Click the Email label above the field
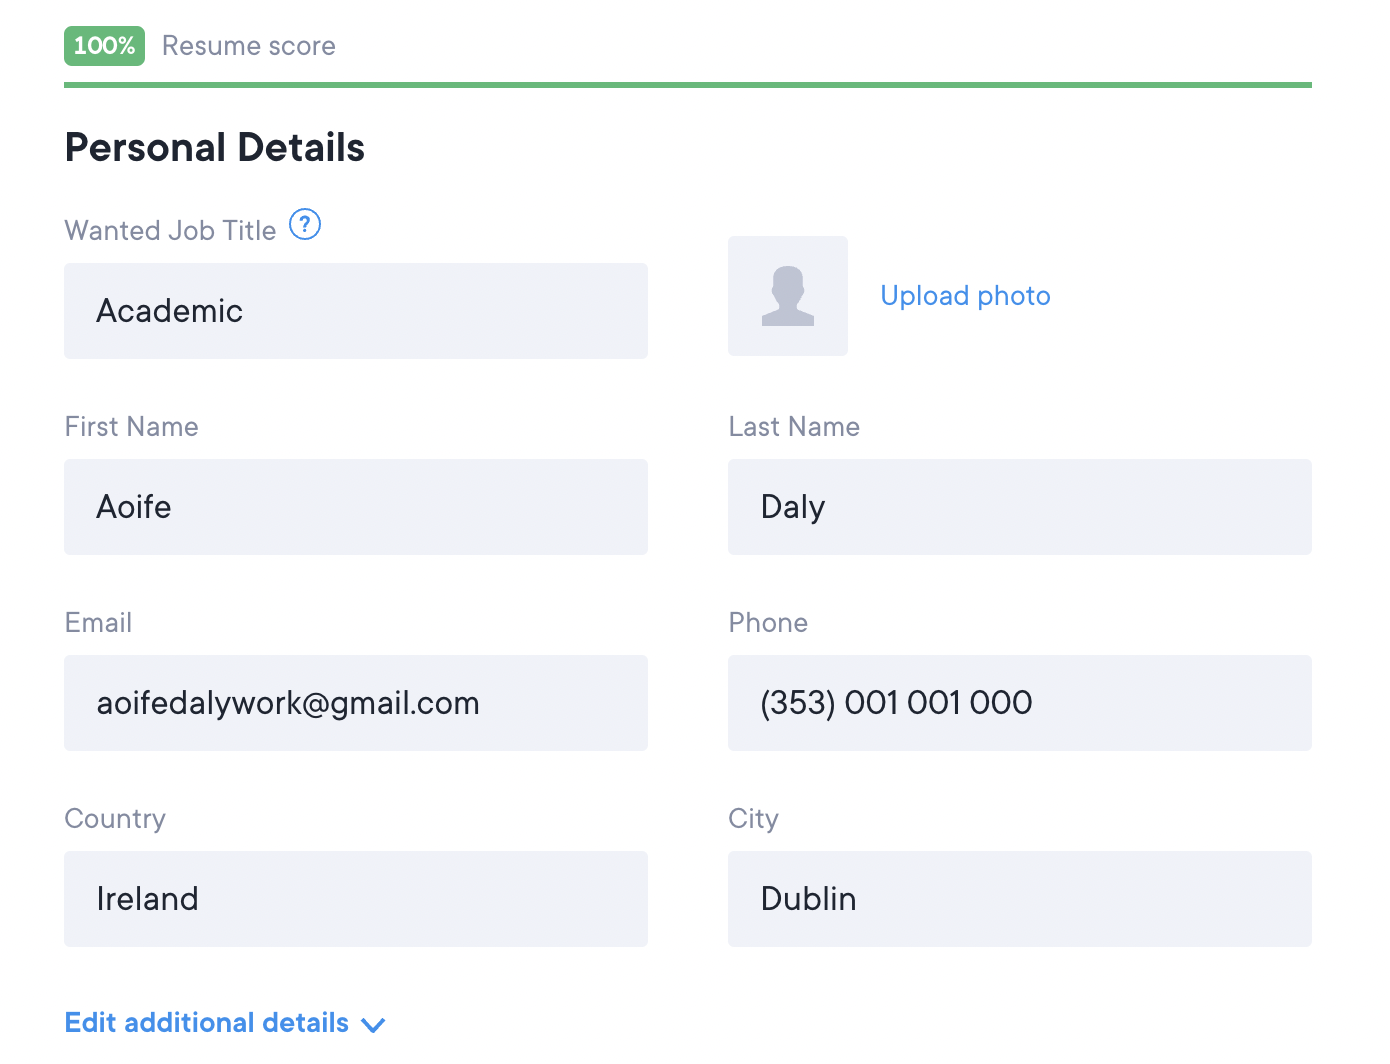Image resolution: width=1390 pixels, height=1064 pixels. [x=99, y=623]
